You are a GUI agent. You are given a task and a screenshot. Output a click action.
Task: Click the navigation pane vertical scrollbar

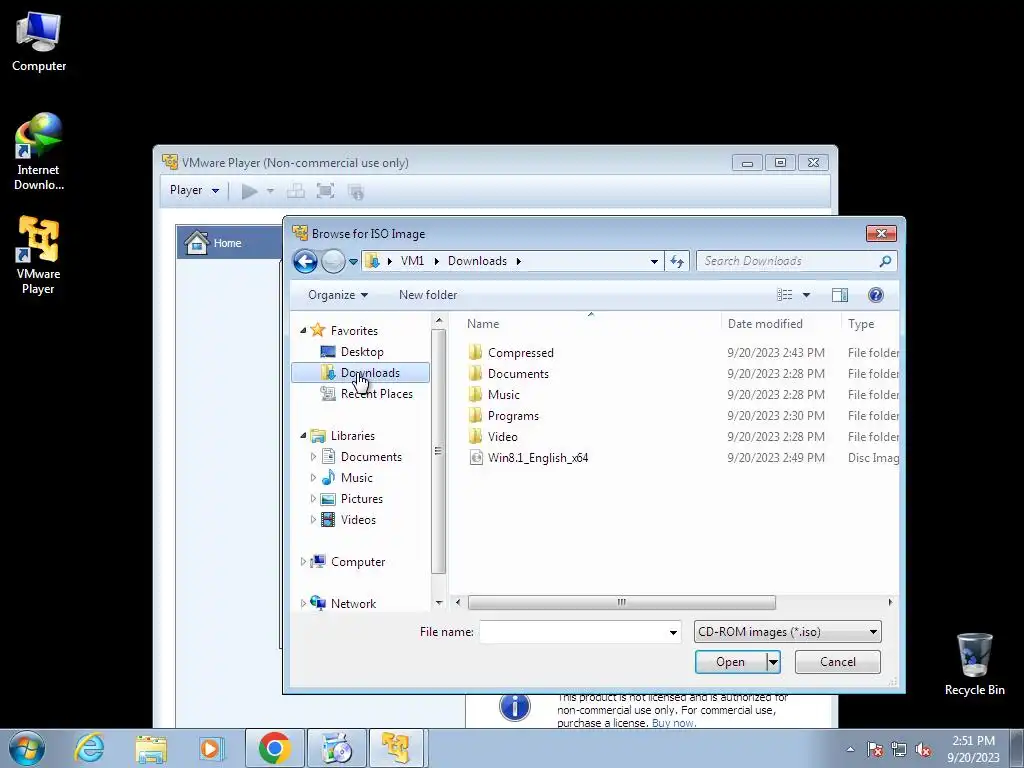438,451
